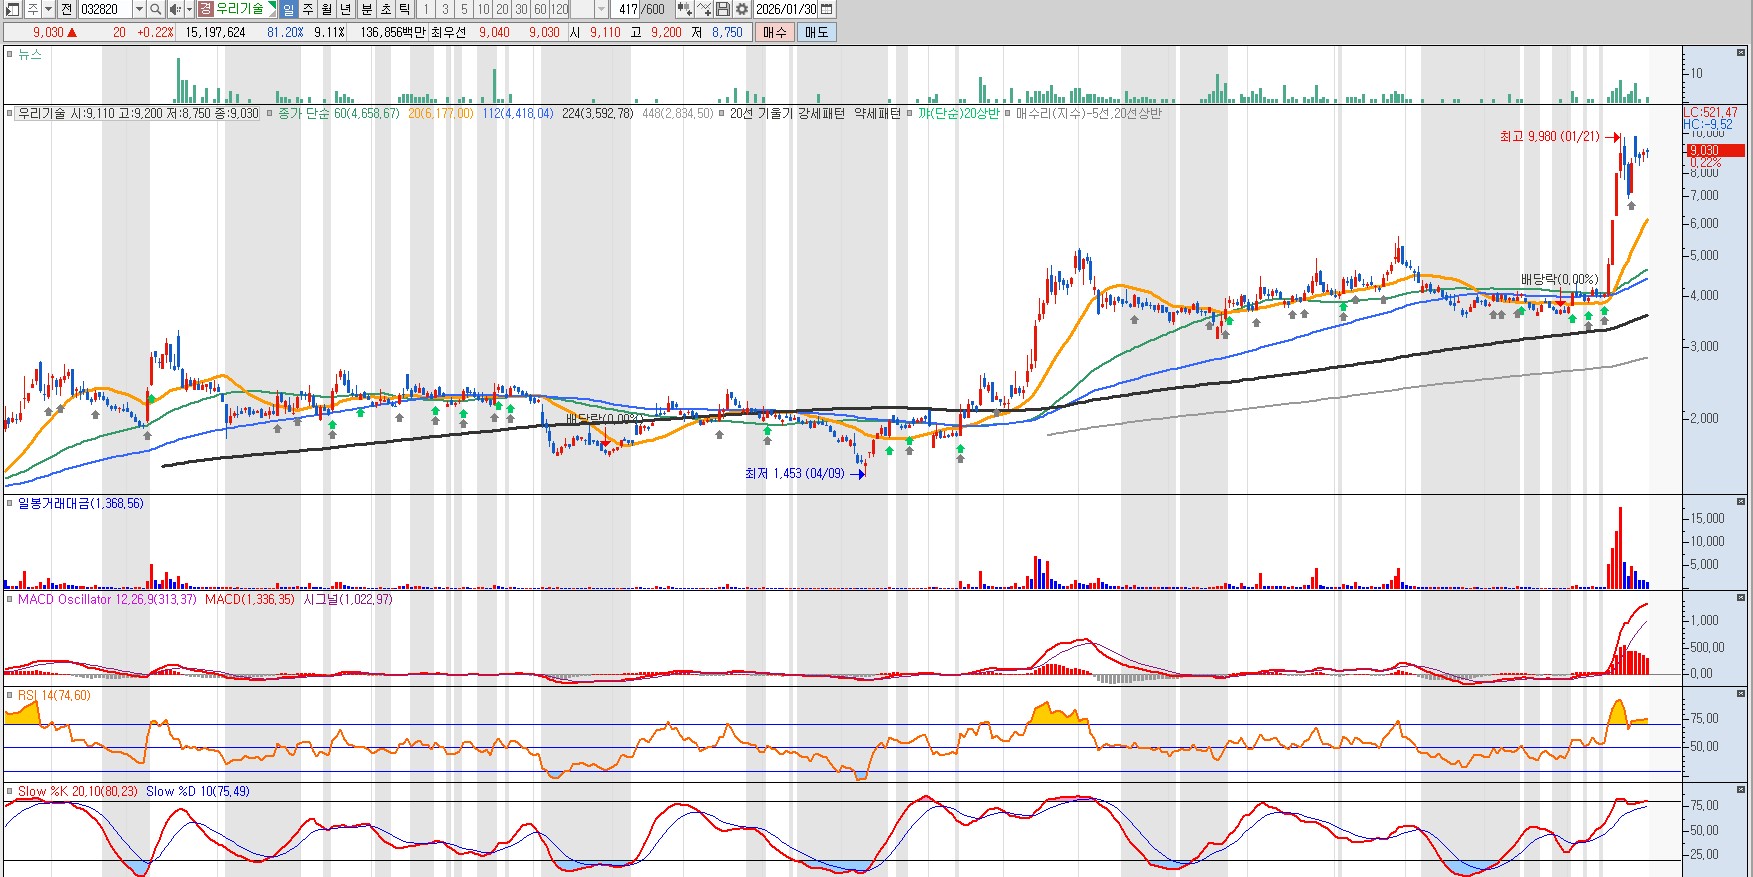Open the stock code history dropdown arrow
Image resolution: width=1753 pixels, height=877 pixels.
pyautogui.click(x=139, y=9)
